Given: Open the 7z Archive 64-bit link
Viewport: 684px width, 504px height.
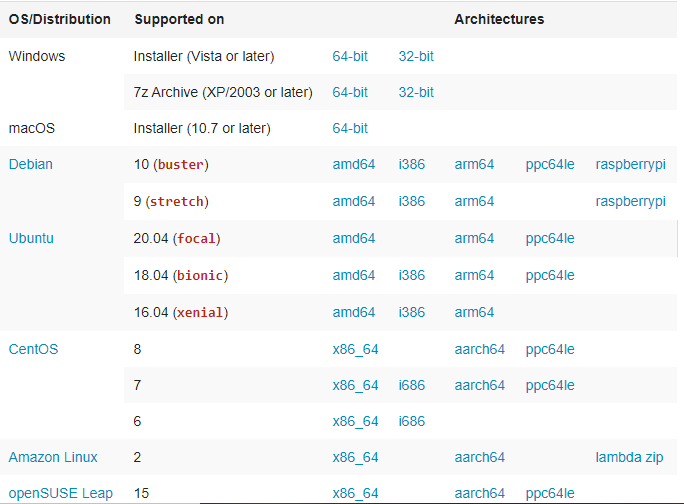Looking at the screenshot, I should [350, 92].
